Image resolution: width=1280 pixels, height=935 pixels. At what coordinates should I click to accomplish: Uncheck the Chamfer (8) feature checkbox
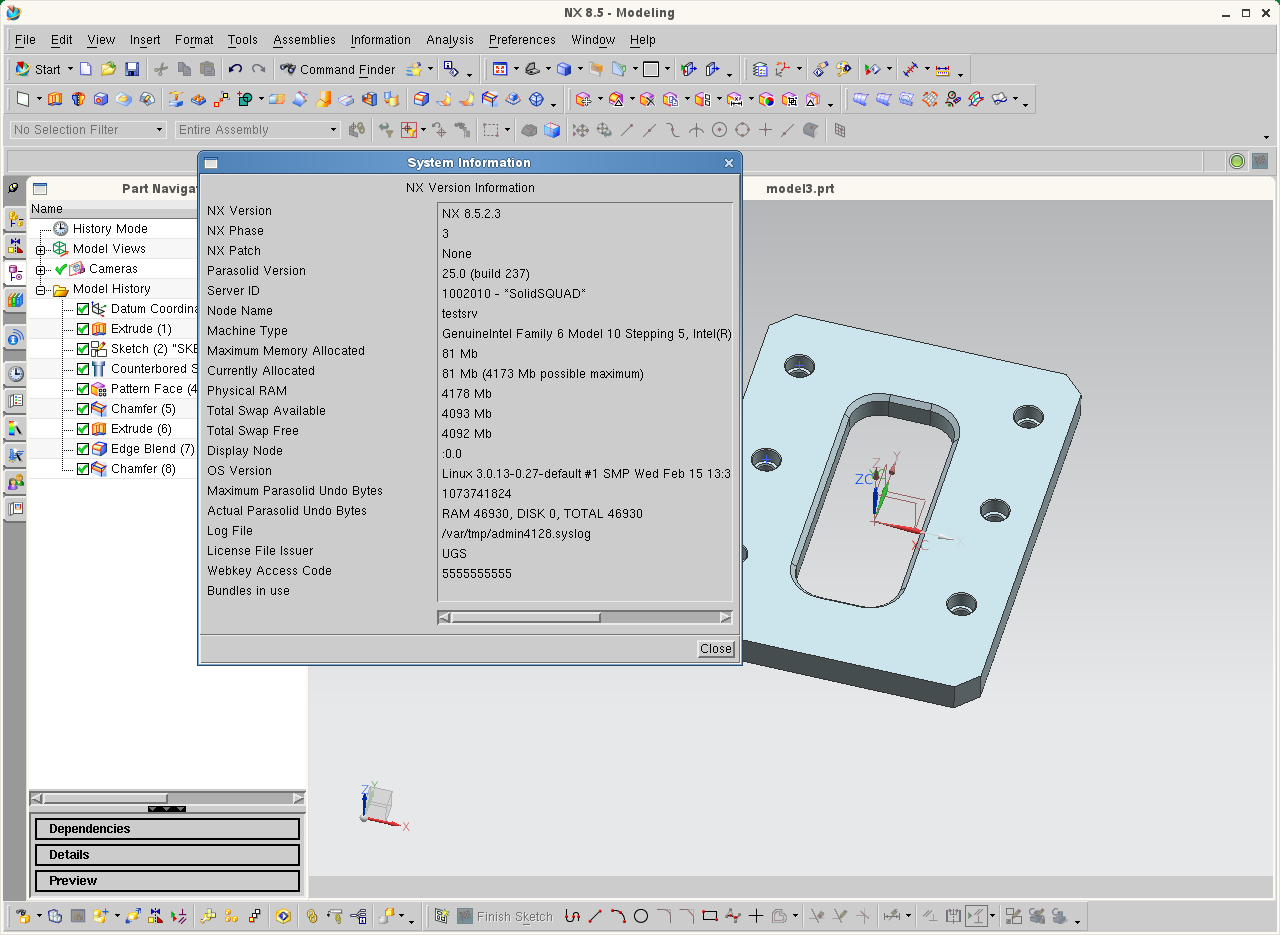83,469
